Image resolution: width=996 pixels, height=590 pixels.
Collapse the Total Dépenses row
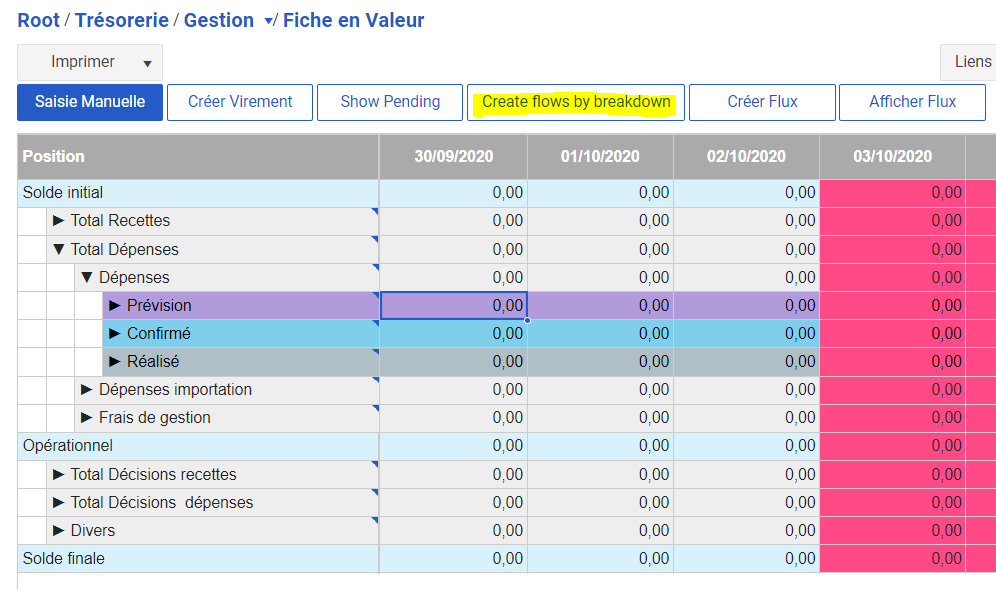[59, 249]
